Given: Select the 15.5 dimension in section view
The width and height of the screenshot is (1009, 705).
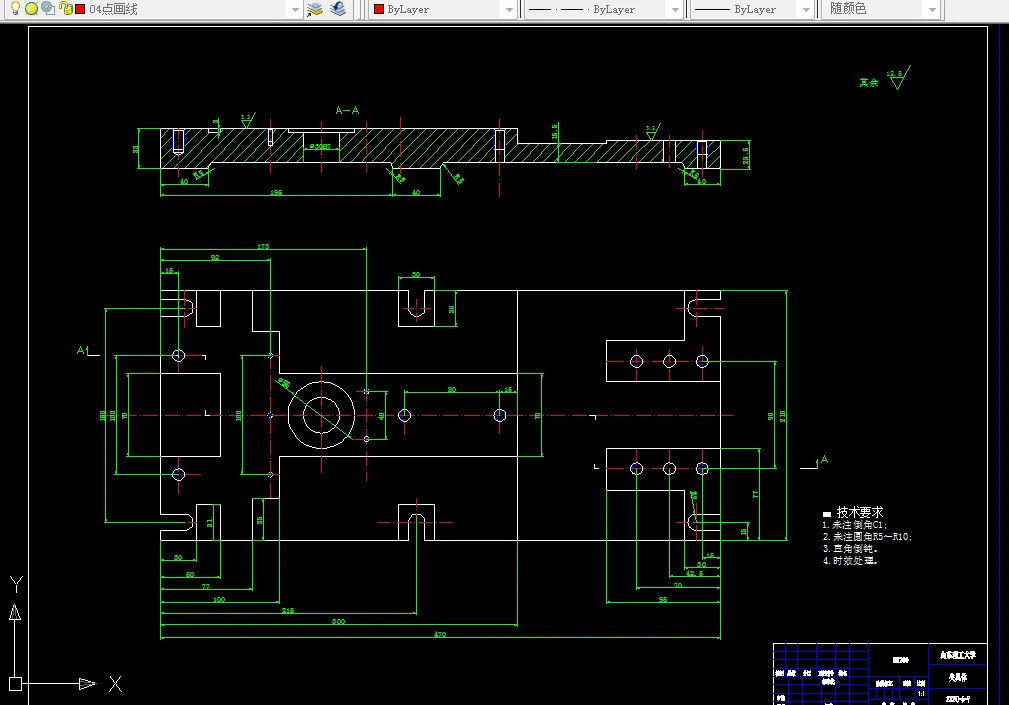Looking at the screenshot, I should 555,132.
